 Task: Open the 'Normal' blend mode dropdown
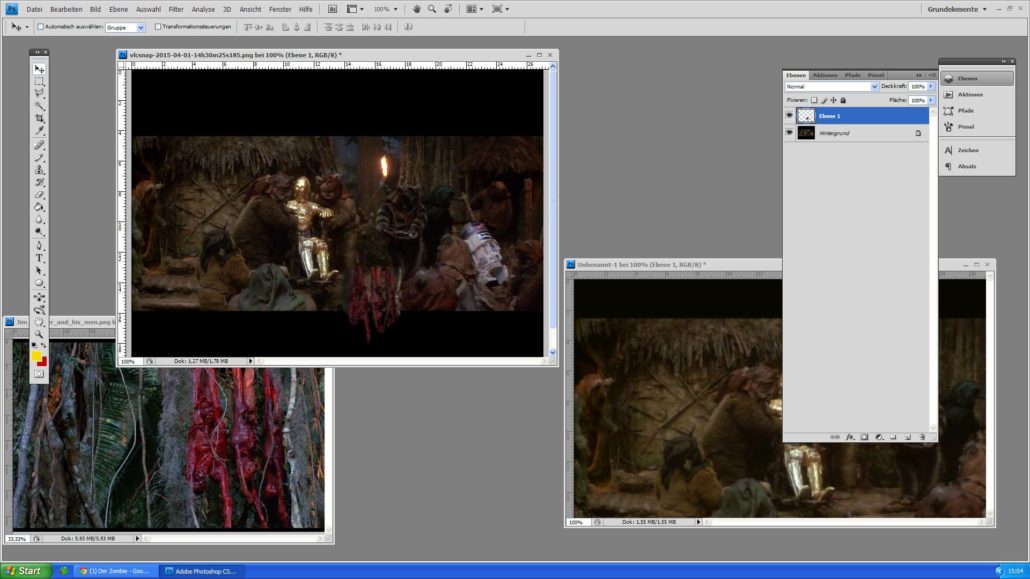[x=832, y=87]
